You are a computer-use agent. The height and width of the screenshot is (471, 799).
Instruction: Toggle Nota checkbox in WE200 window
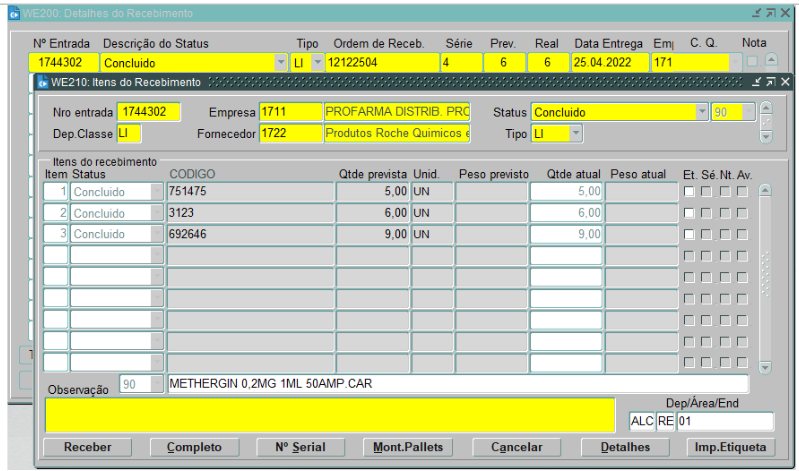pyautogui.click(x=752, y=62)
